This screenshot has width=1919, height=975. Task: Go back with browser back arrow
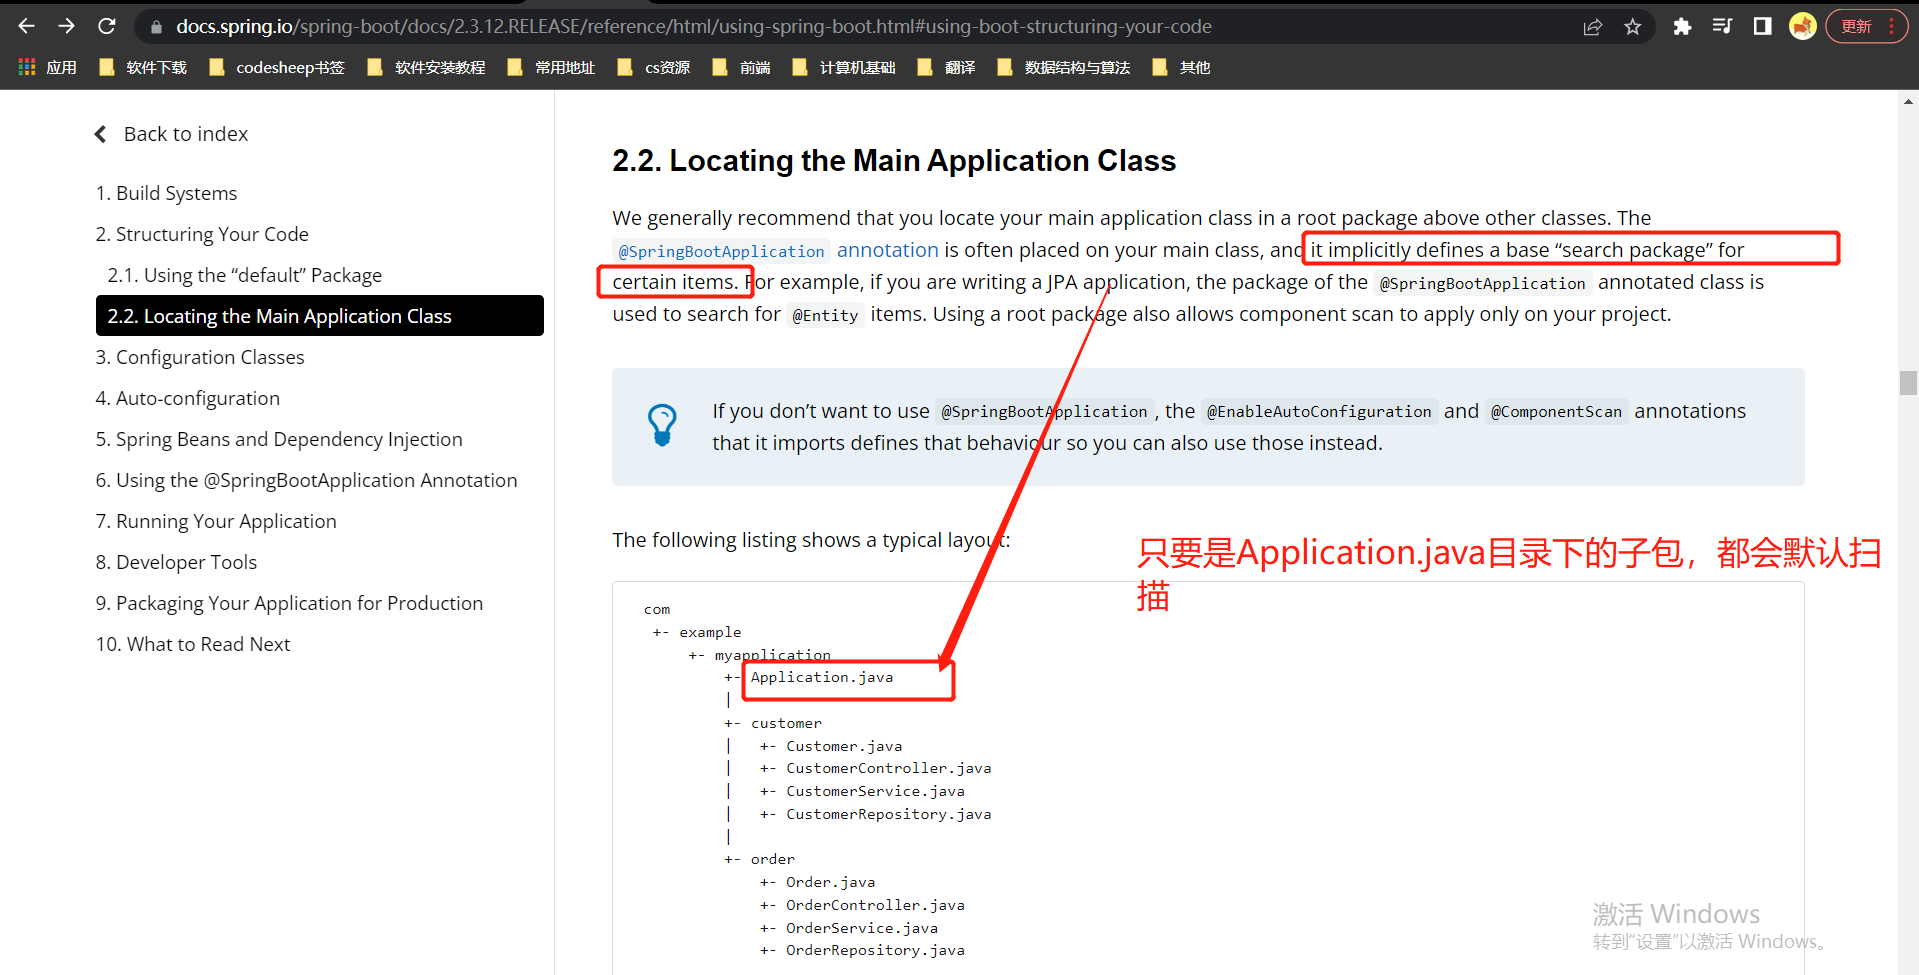point(27,26)
